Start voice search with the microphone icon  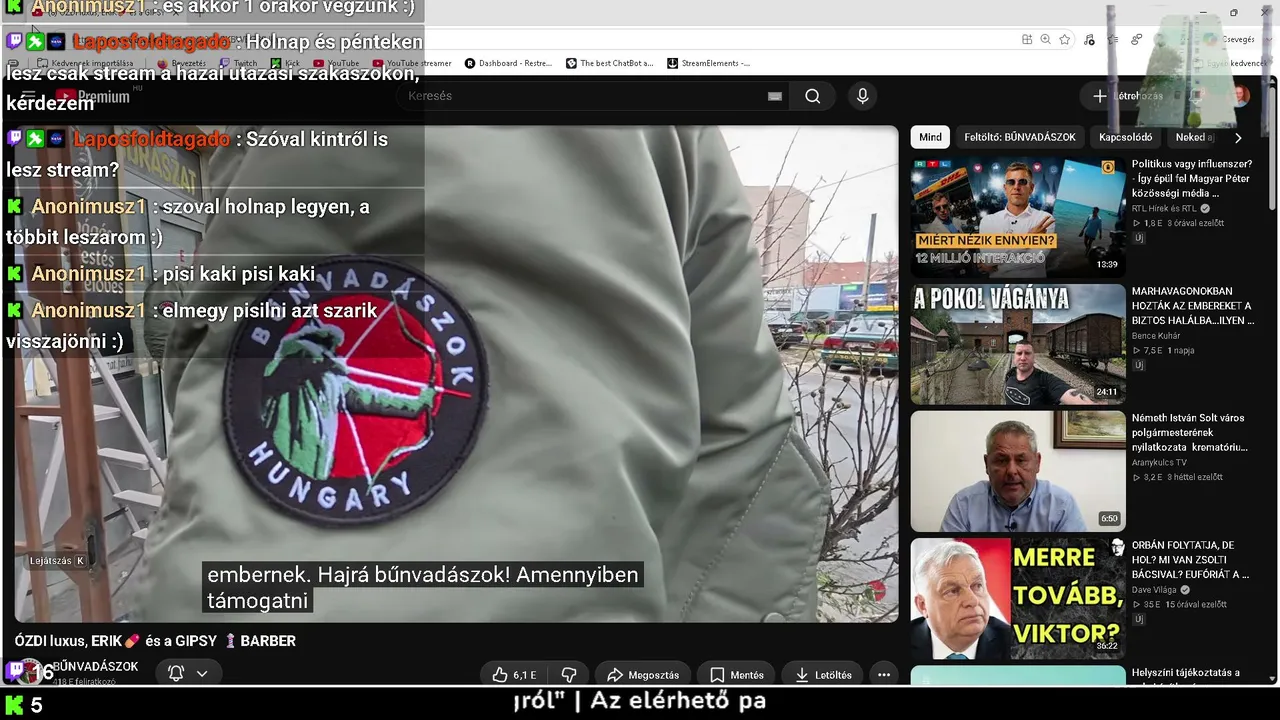pos(863,96)
